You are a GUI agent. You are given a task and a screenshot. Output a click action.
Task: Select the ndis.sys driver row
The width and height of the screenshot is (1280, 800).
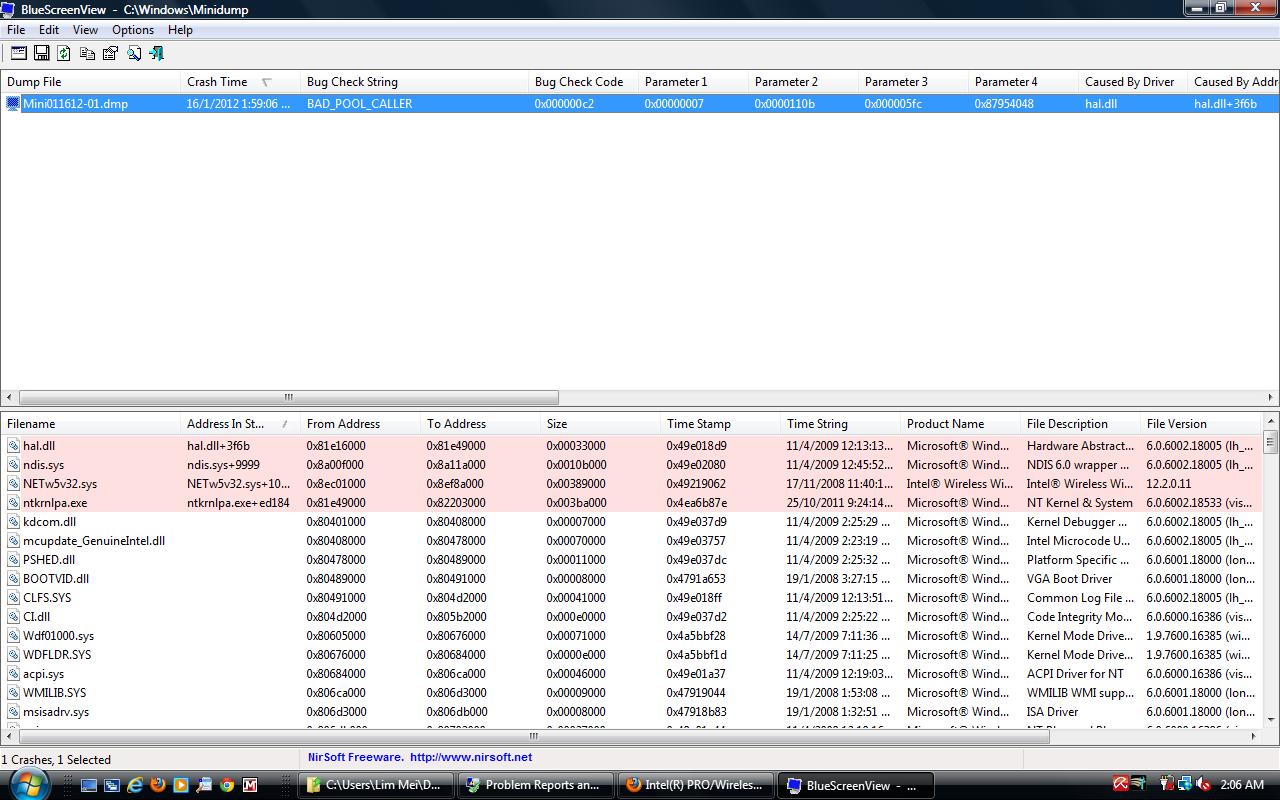point(631,465)
